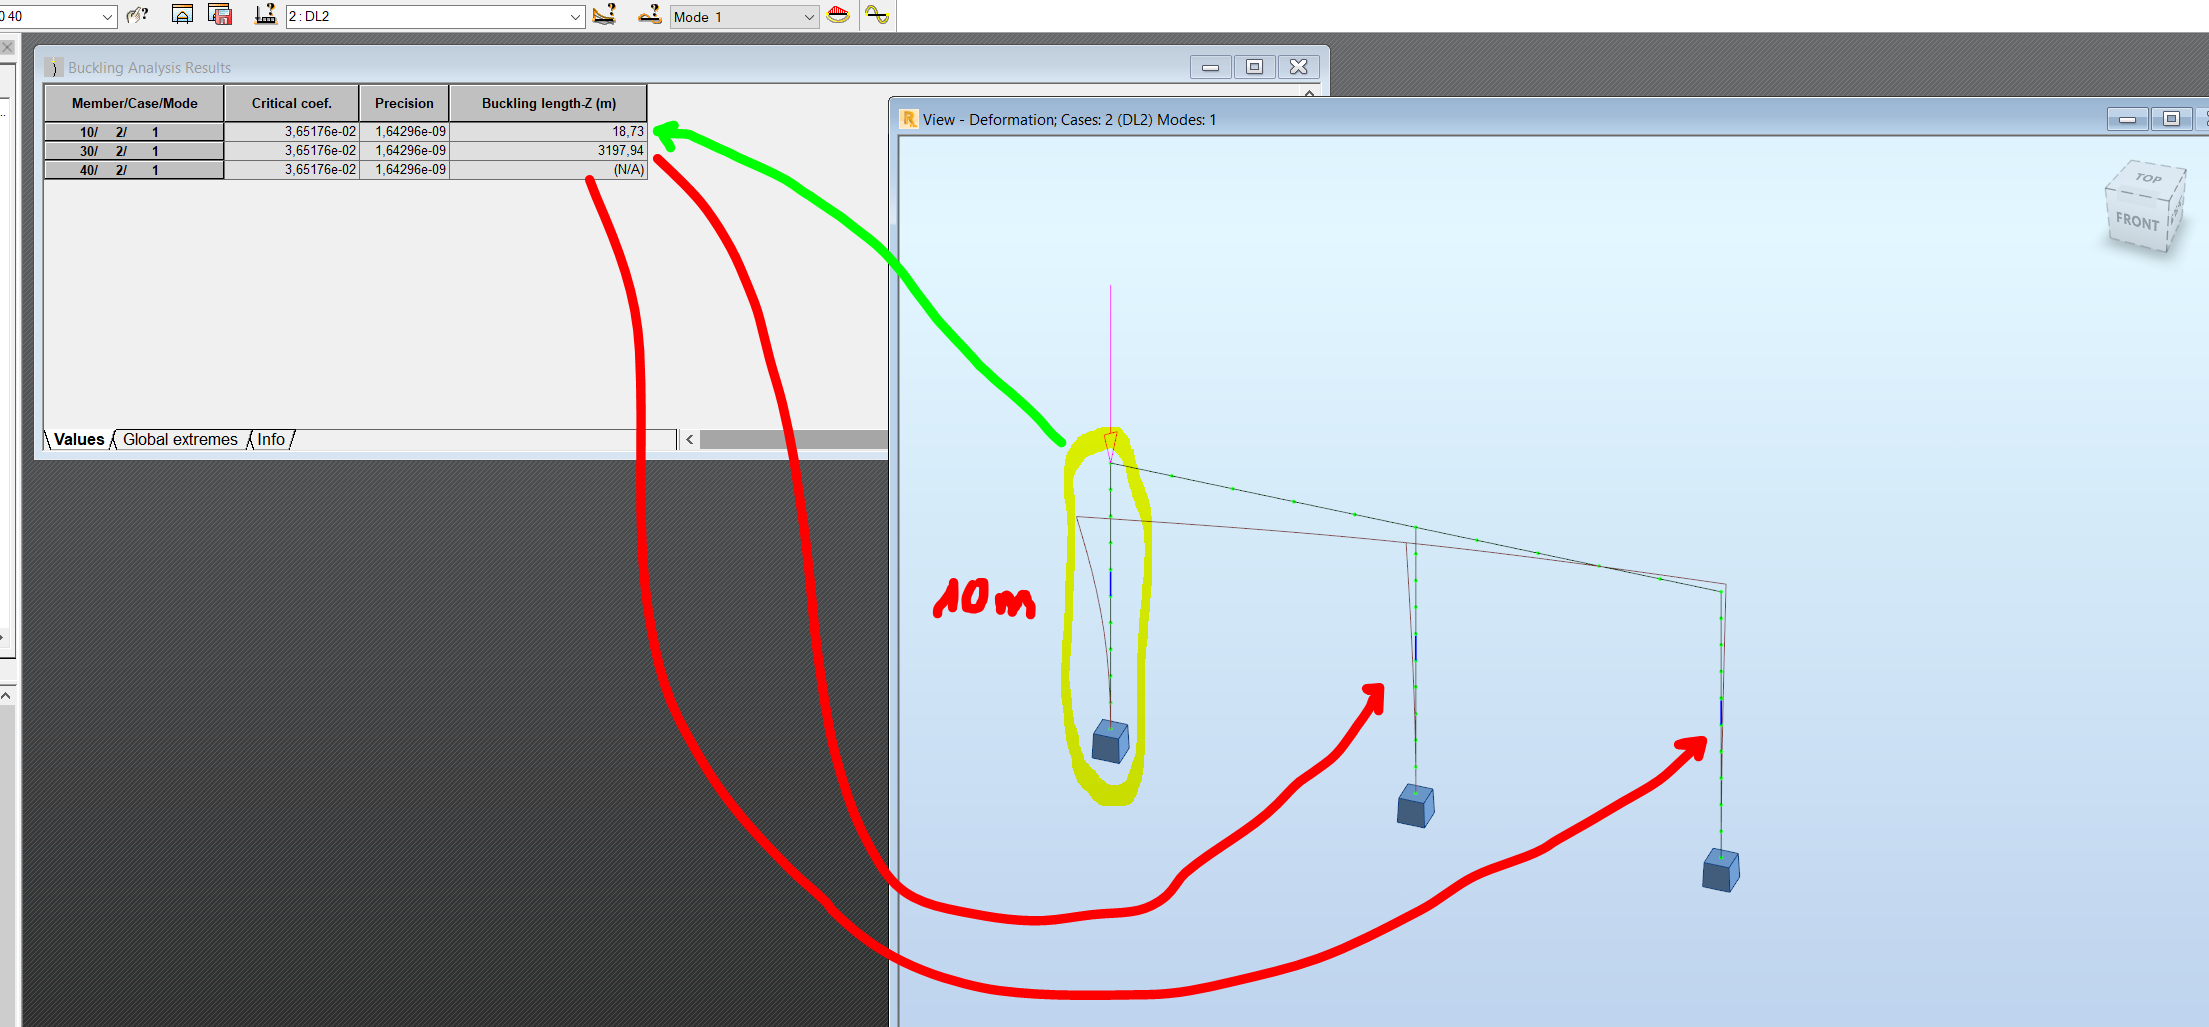
Task: Select the context help pointer tool
Action: click(137, 15)
